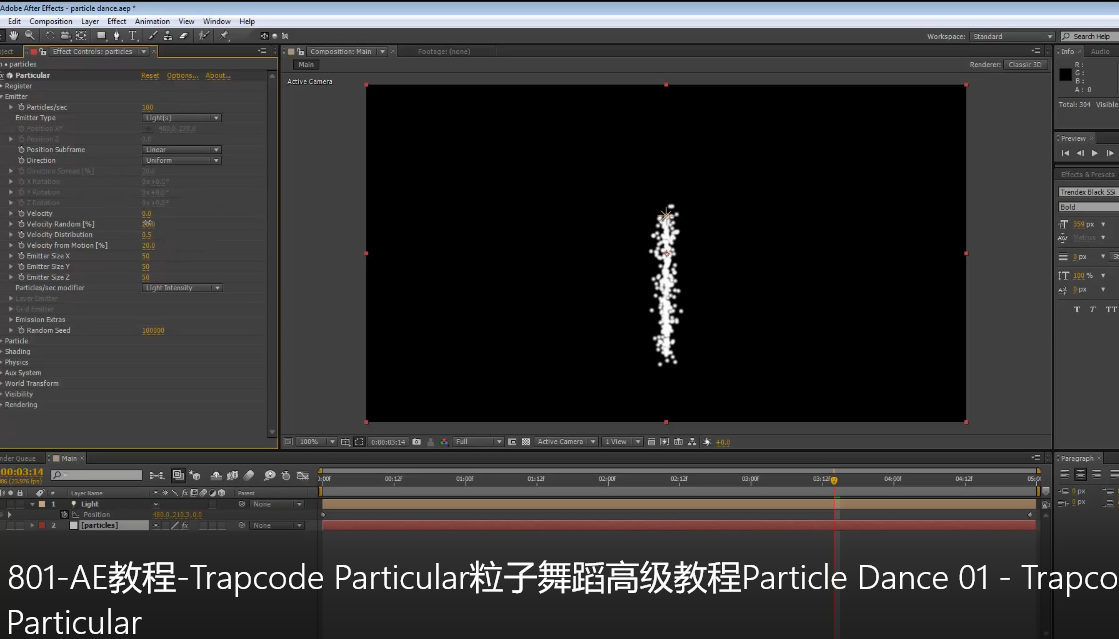
Task: Toggle the Region of Interest button
Action: tap(512, 442)
